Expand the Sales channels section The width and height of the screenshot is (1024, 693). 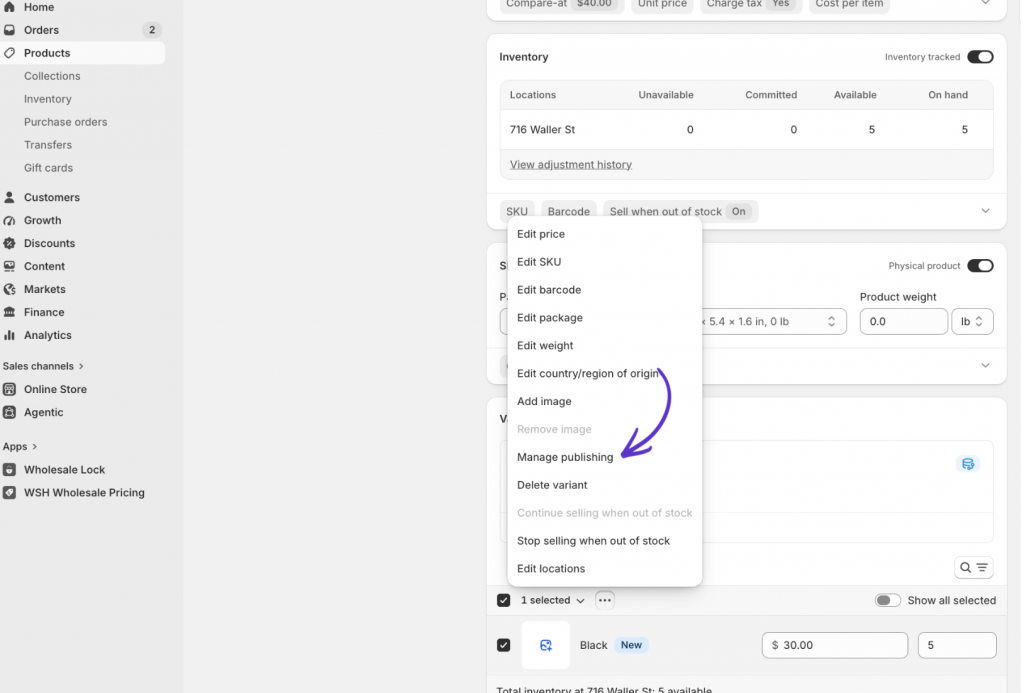[x=43, y=366]
